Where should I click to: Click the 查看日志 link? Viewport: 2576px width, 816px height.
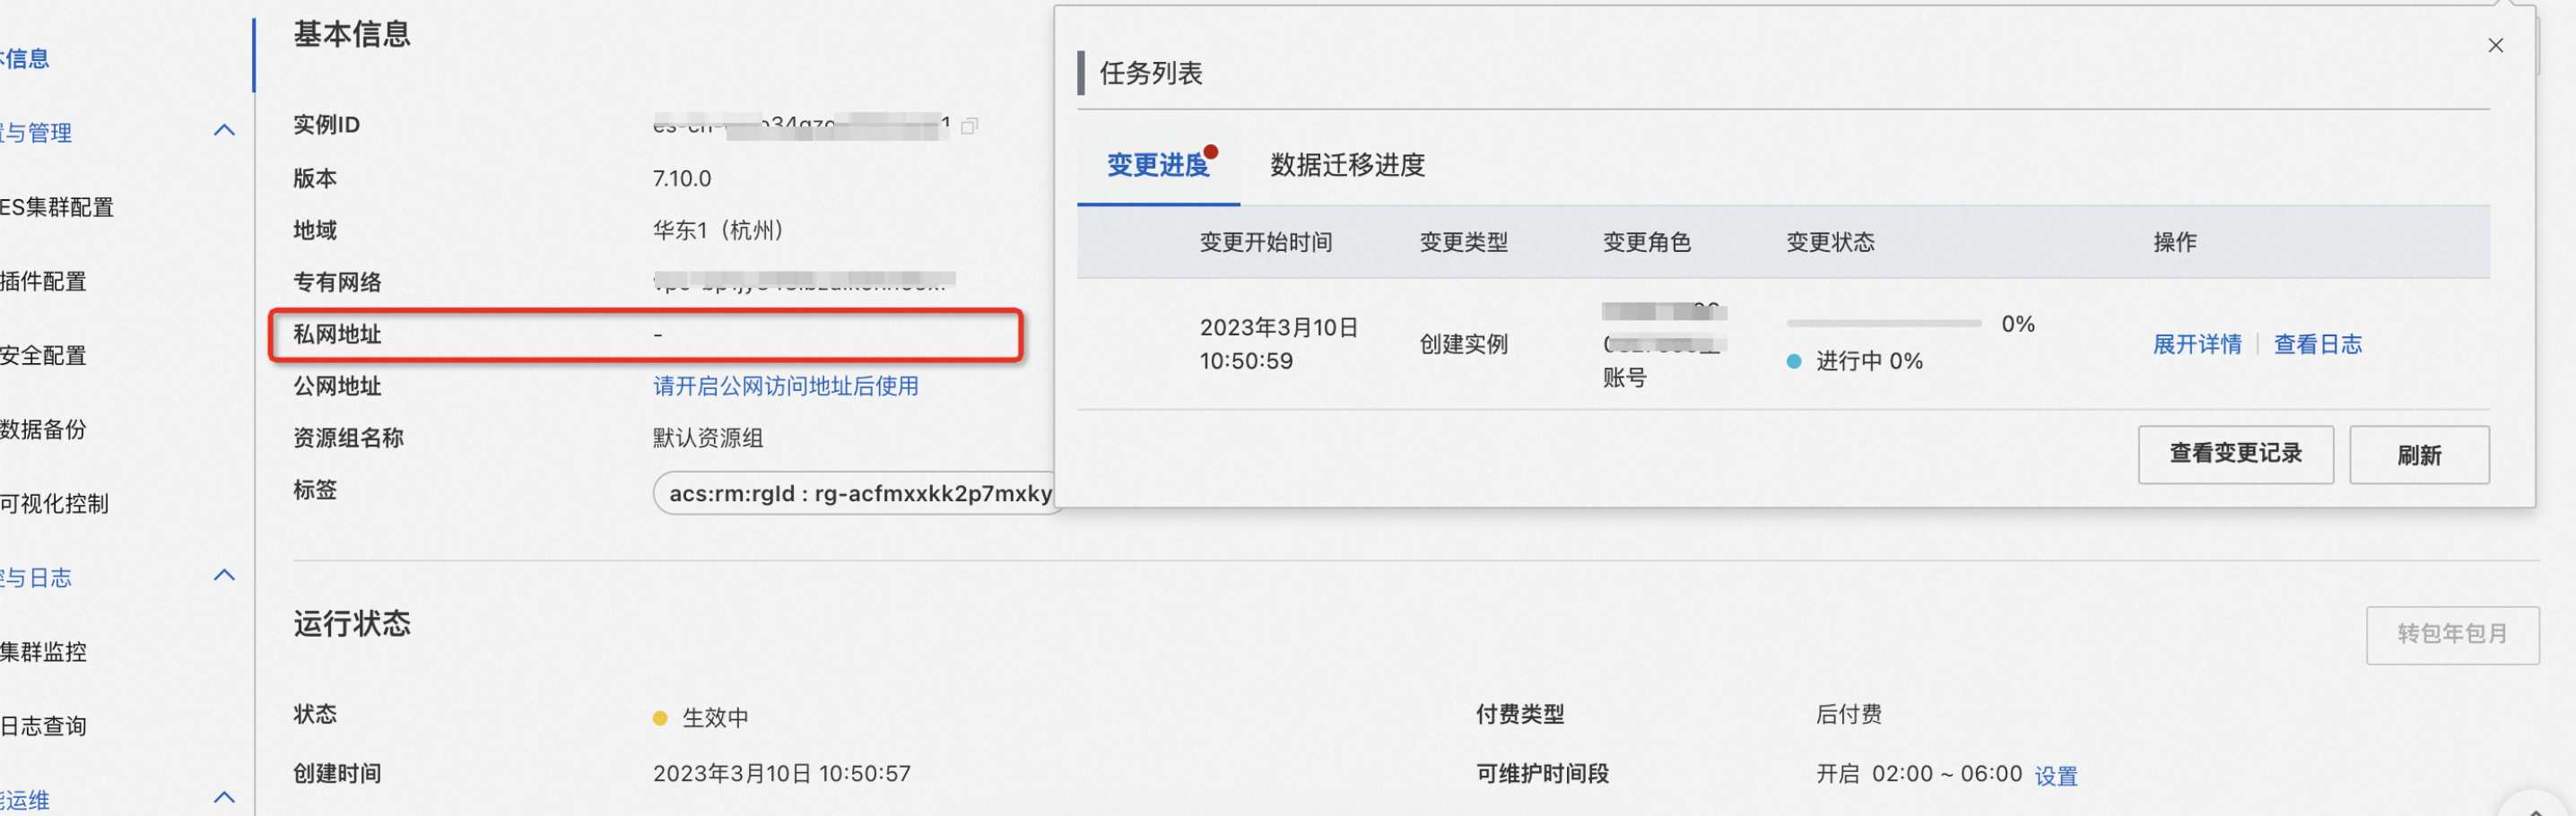point(2317,344)
